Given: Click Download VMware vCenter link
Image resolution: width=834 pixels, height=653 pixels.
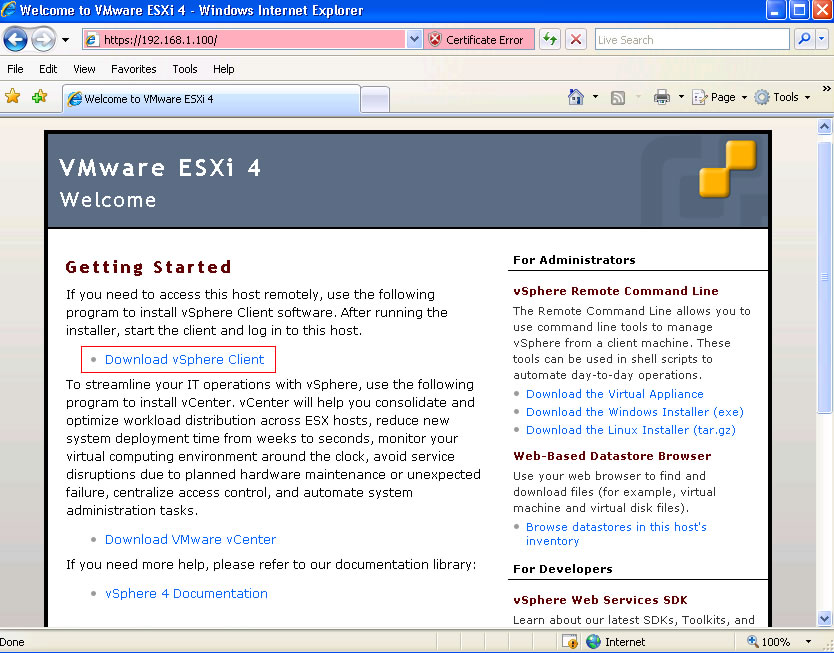Looking at the screenshot, I should coord(190,539).
